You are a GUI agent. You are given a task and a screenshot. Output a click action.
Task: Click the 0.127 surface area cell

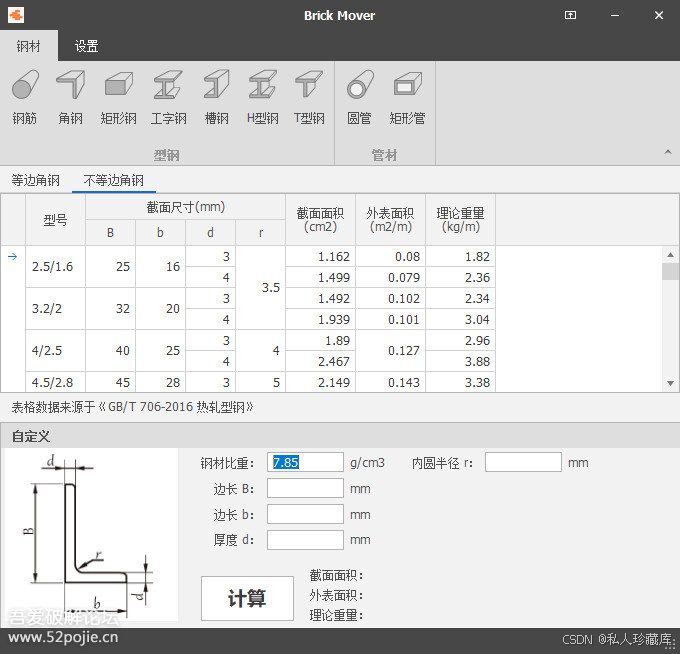click(x=390, y=350)
